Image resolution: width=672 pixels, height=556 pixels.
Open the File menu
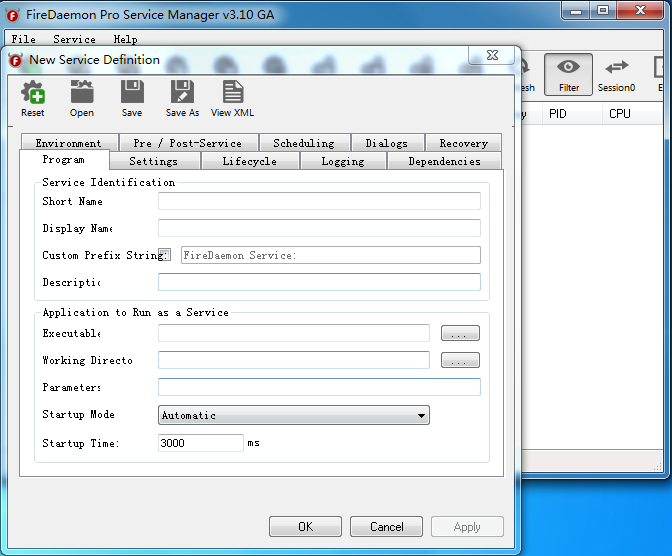[24, 39]
